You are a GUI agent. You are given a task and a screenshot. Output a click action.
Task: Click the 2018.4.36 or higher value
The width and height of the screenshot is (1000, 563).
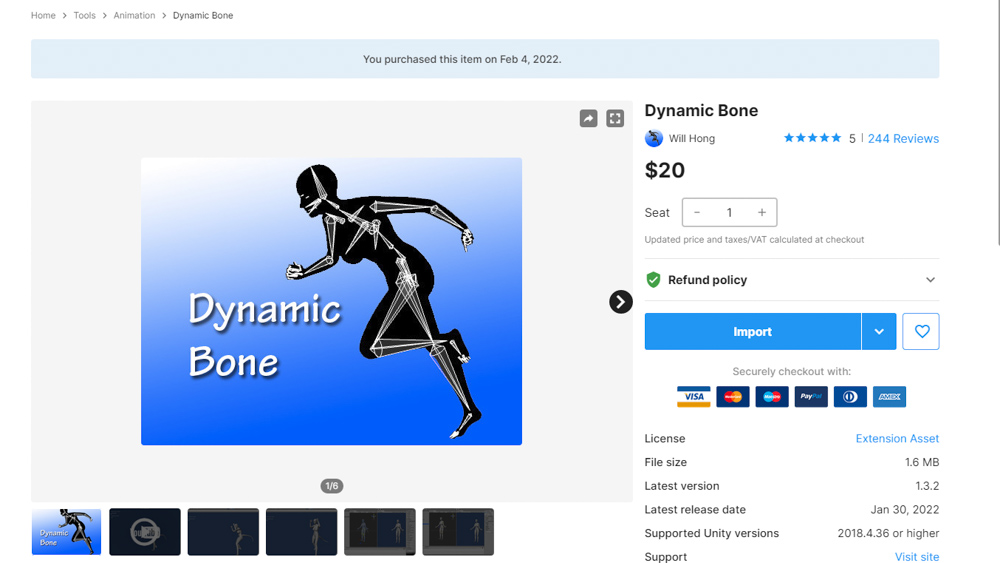(x=888, y=533)
